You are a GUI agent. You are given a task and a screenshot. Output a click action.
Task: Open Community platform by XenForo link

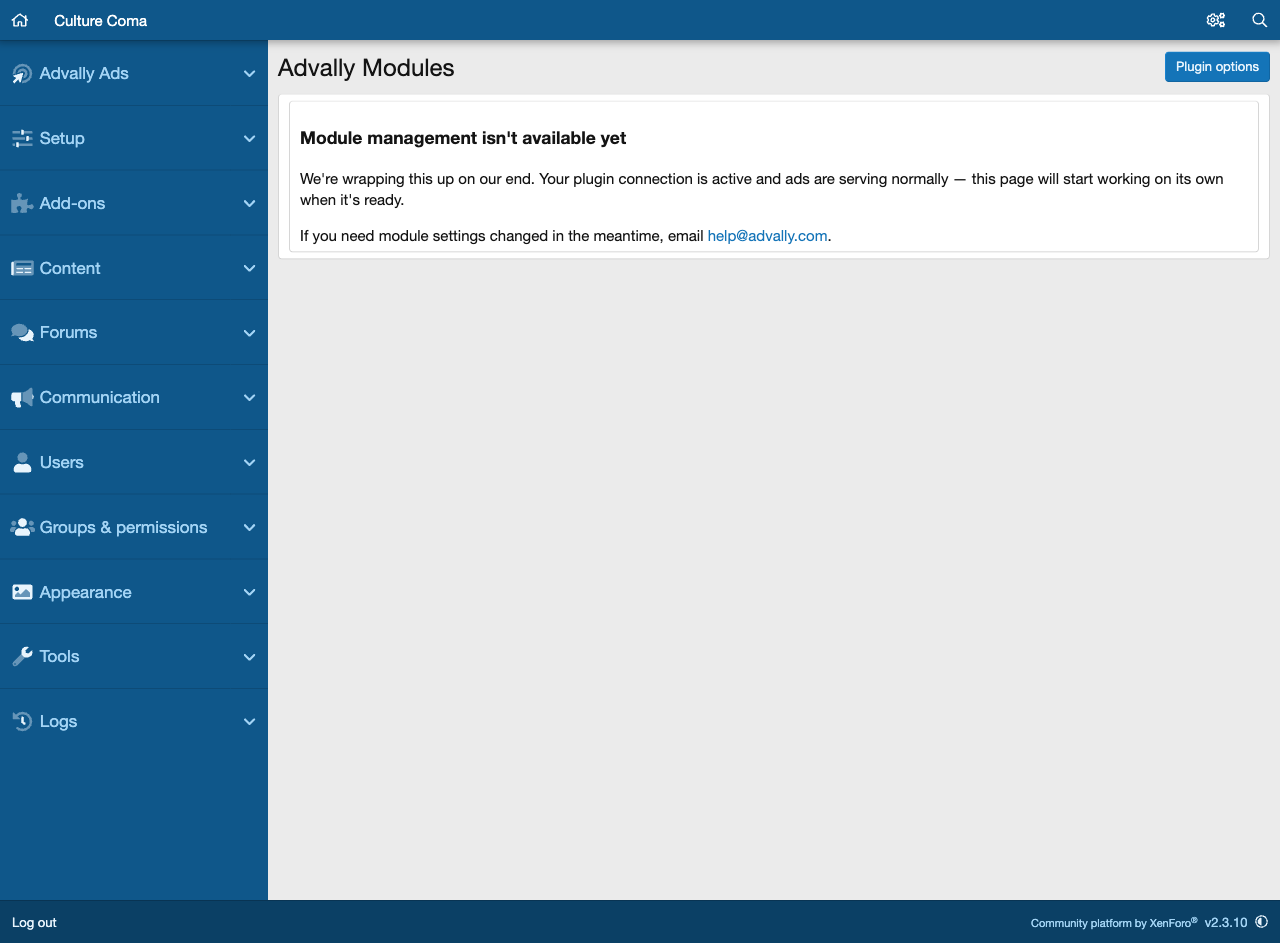(x=1114, y=922)
